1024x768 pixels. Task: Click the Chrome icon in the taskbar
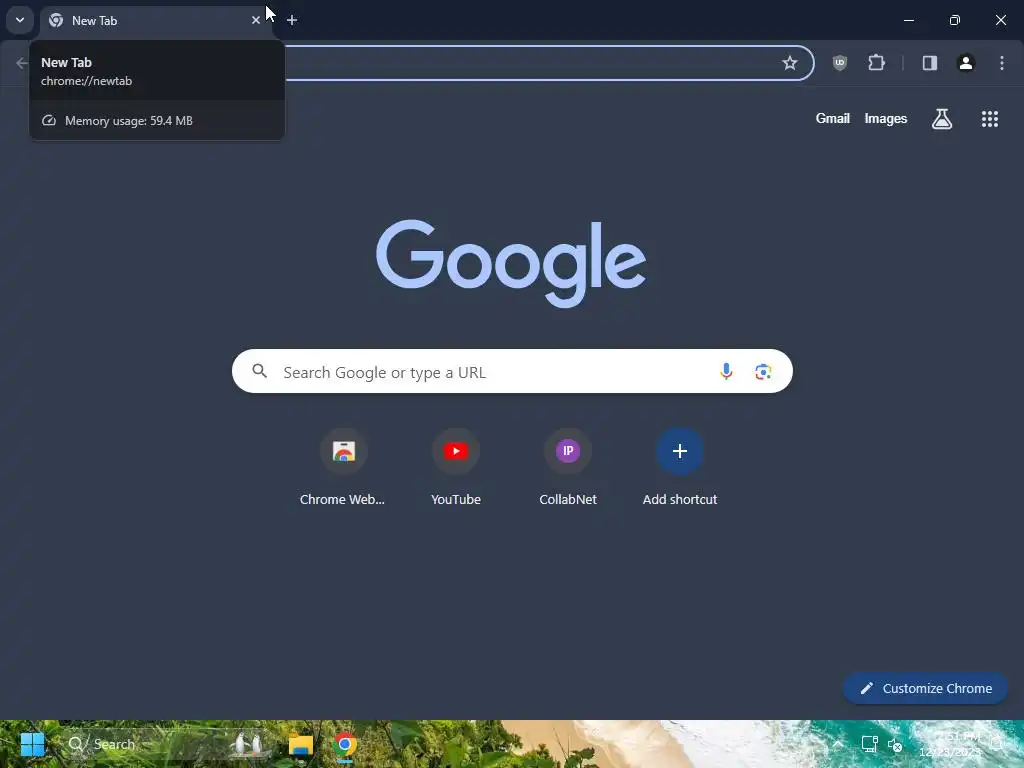pyautogui.click(x=345, y=744)
